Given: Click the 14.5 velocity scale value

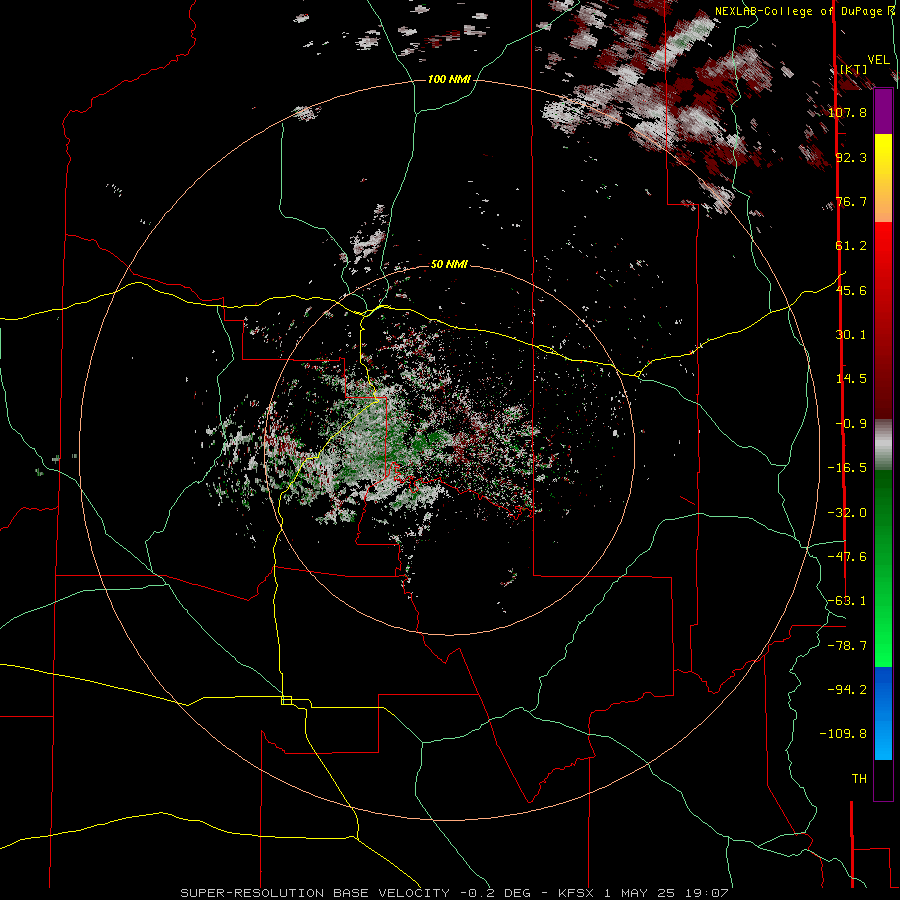Looking at the screenshot, I should 851,379.
